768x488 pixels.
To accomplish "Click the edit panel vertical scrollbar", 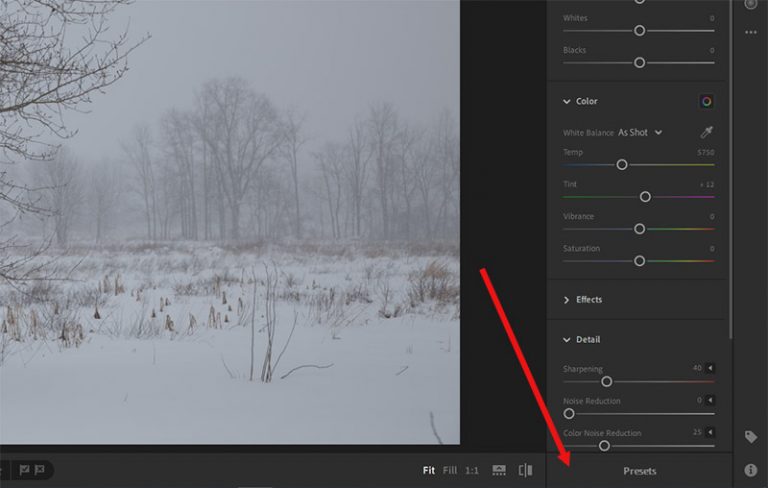I will click(731, 169).
